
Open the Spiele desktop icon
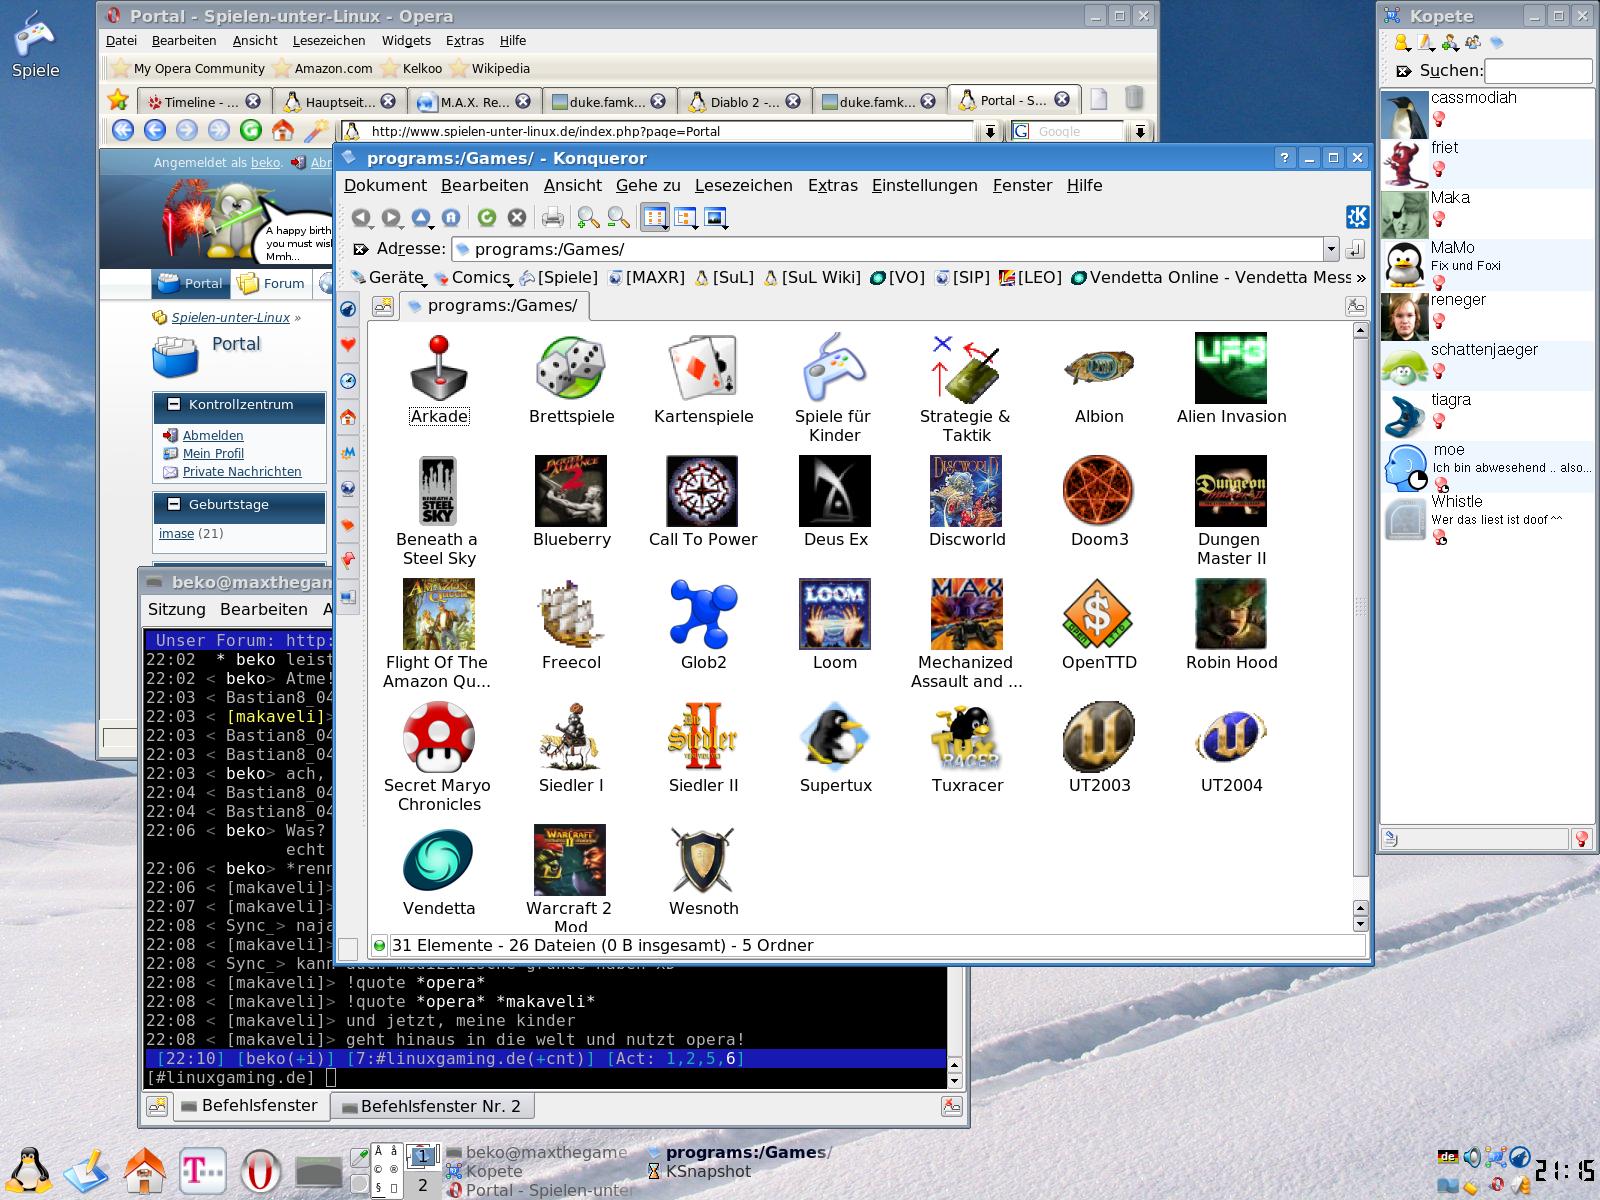pos(35,45)
